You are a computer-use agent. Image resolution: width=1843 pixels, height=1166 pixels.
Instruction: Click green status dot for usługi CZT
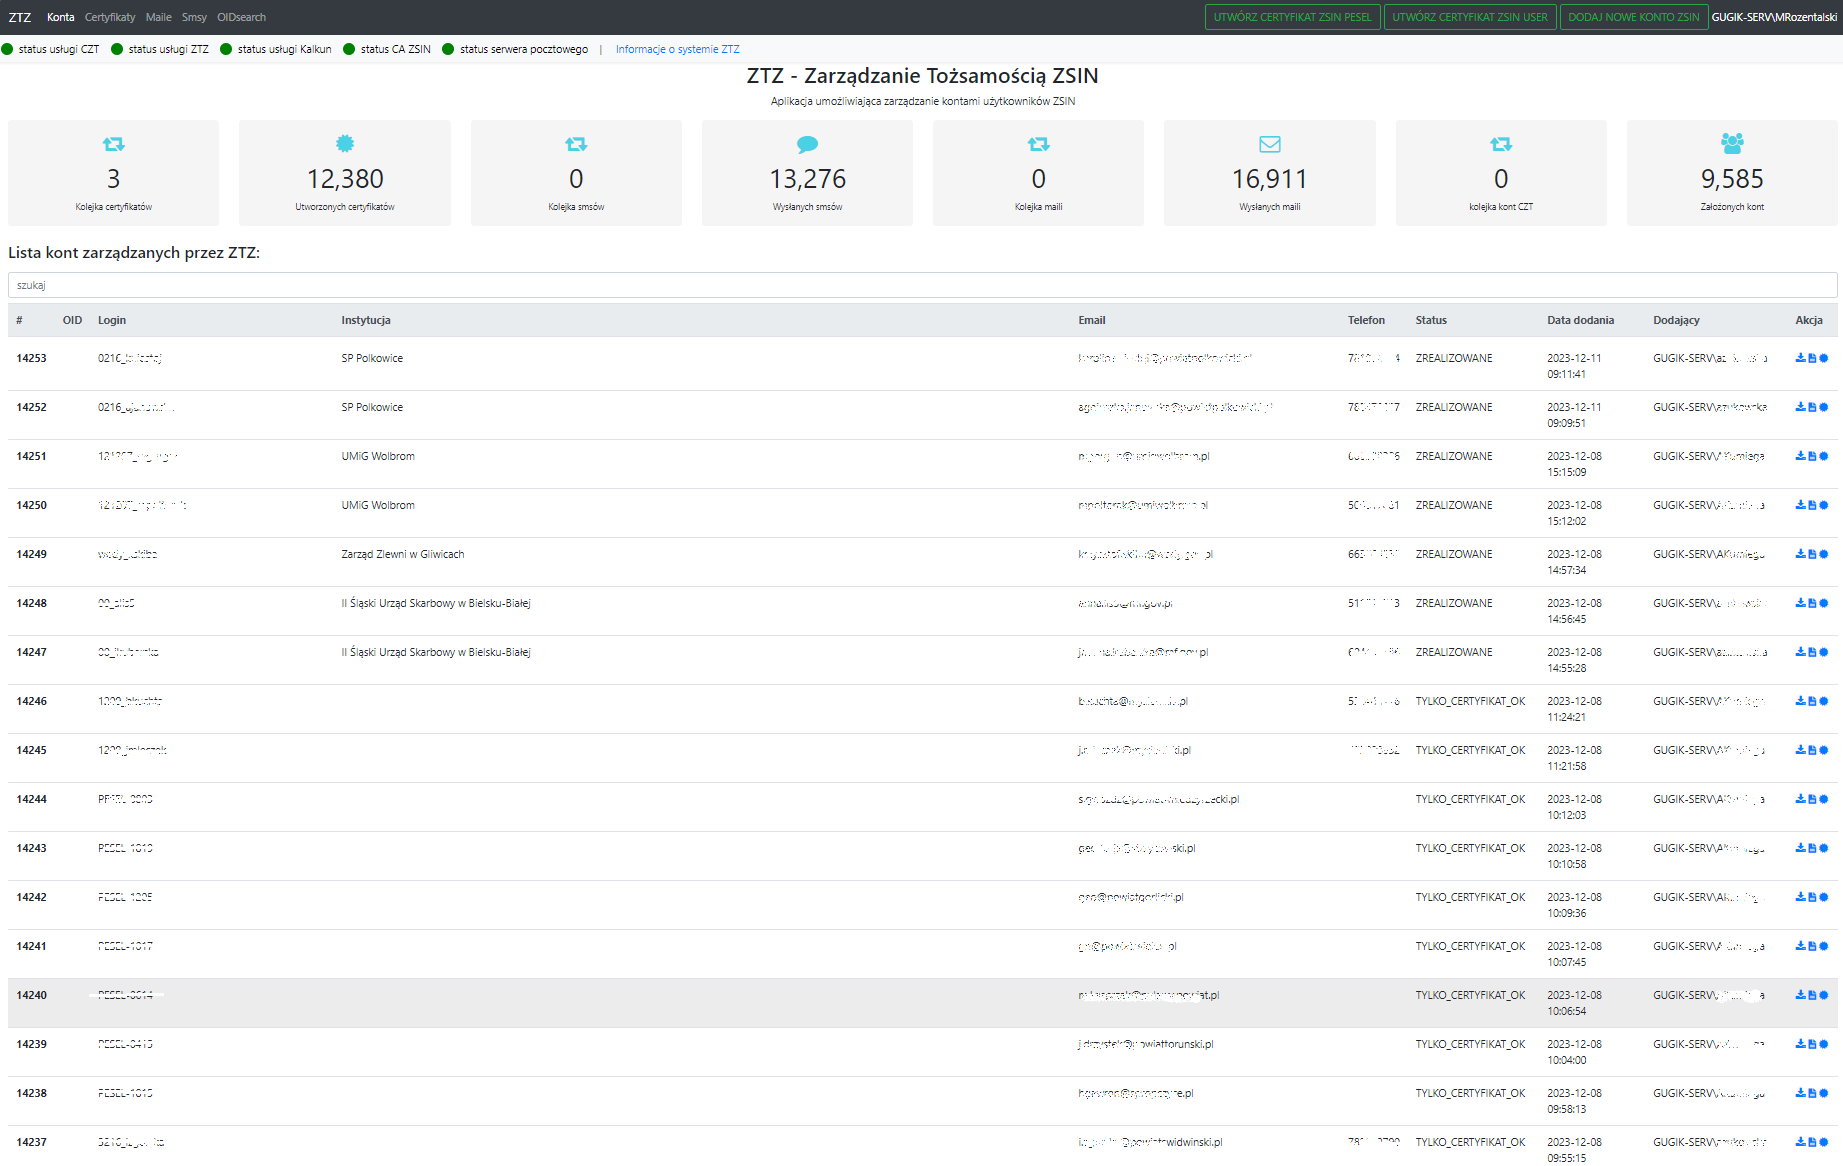click(7, 49)
